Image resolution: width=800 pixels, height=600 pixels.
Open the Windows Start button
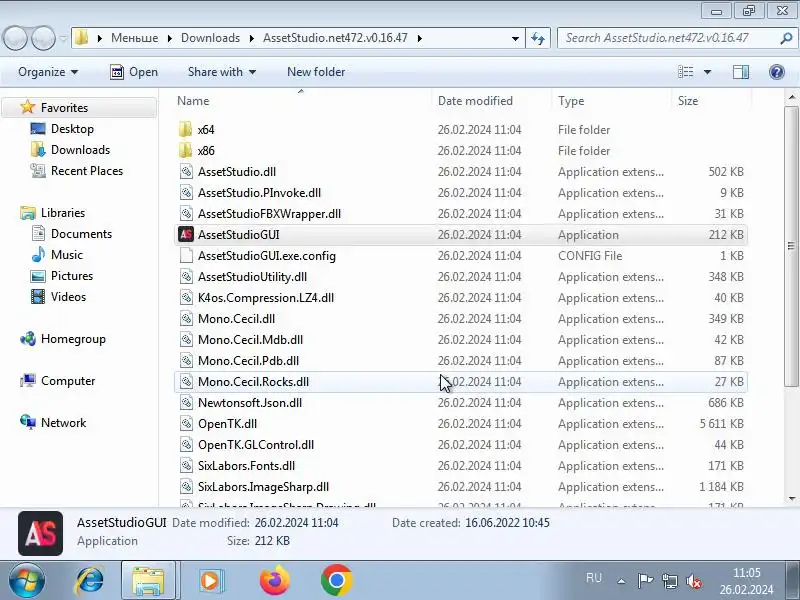[26, 580]
